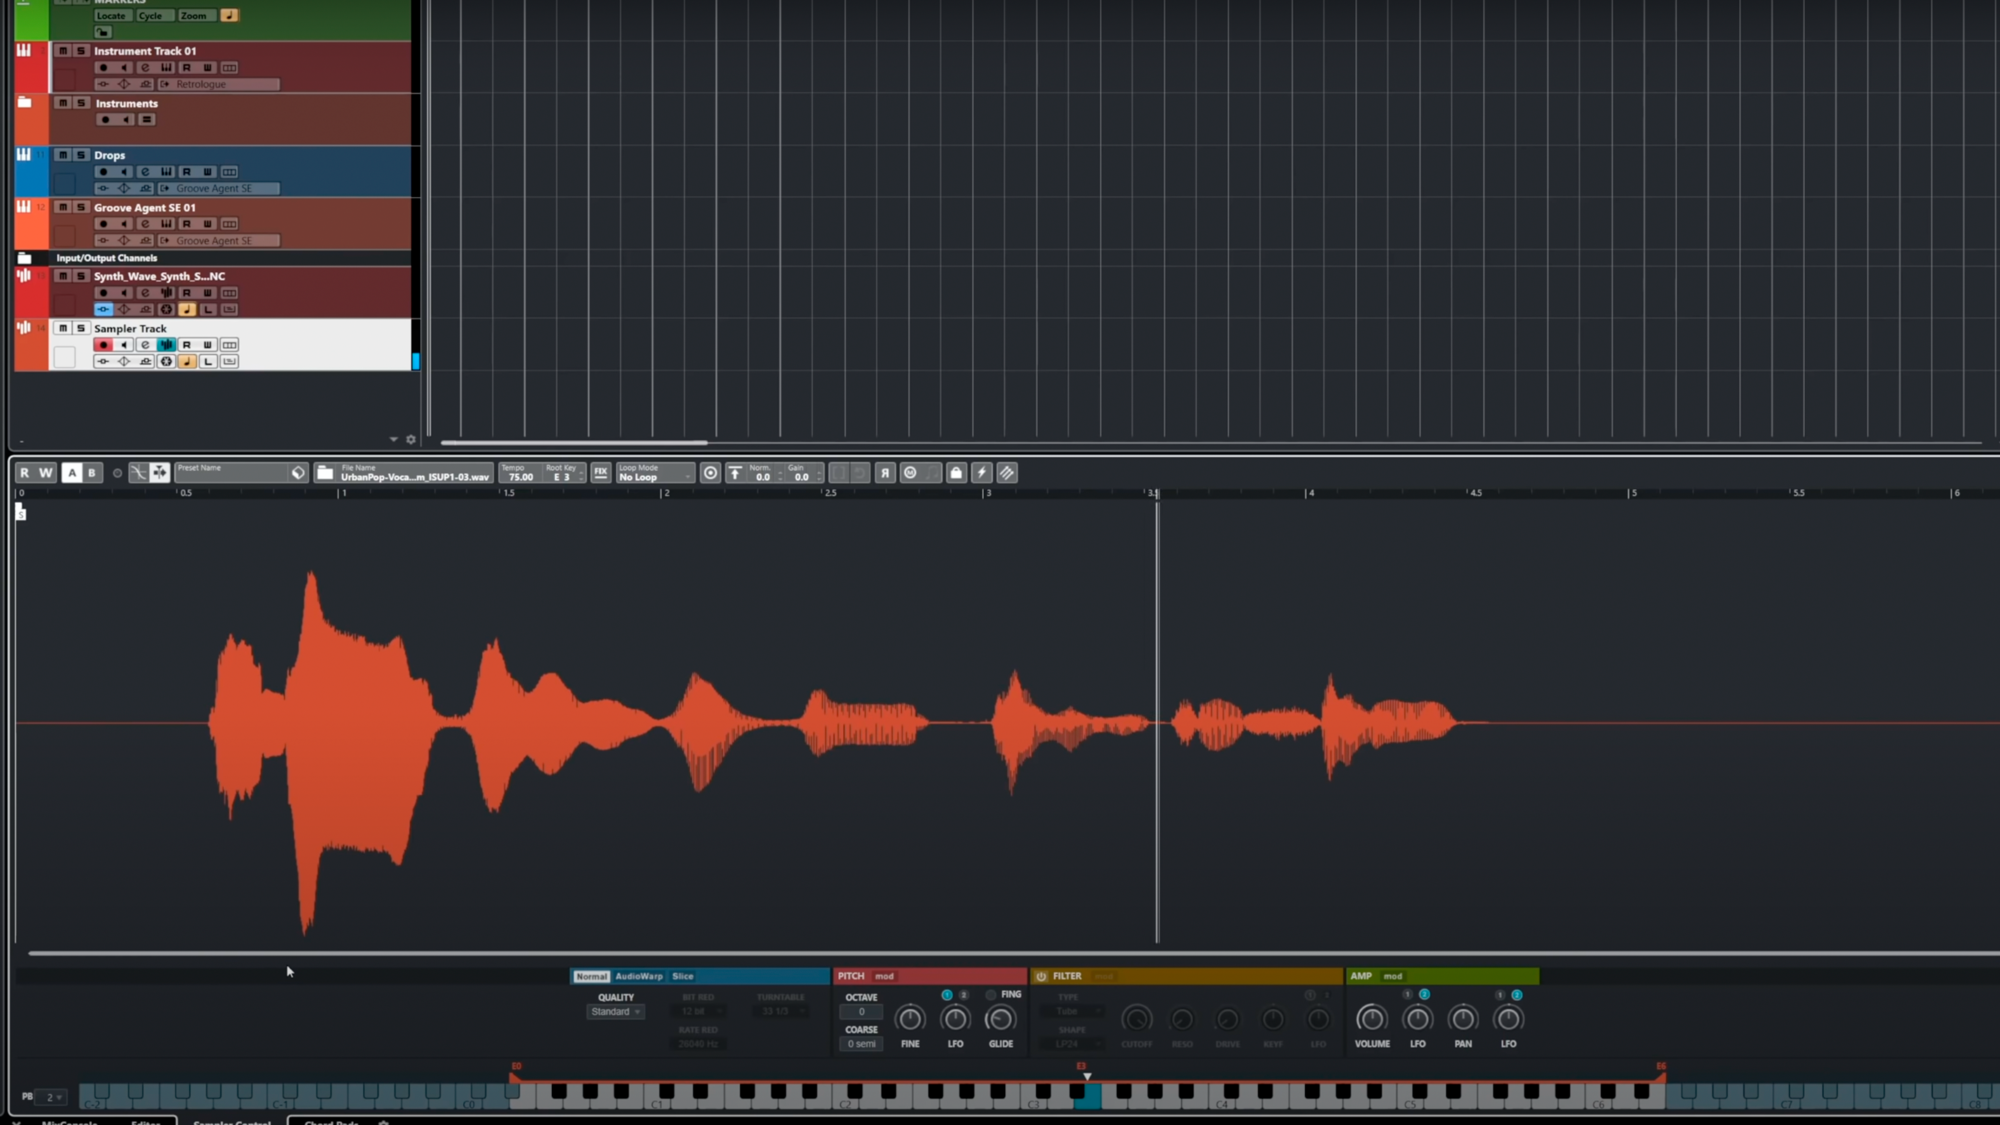Viewport: 2000px width, 1125px height.
Task: Click the Locate button on Markers track
Action: 111,16
